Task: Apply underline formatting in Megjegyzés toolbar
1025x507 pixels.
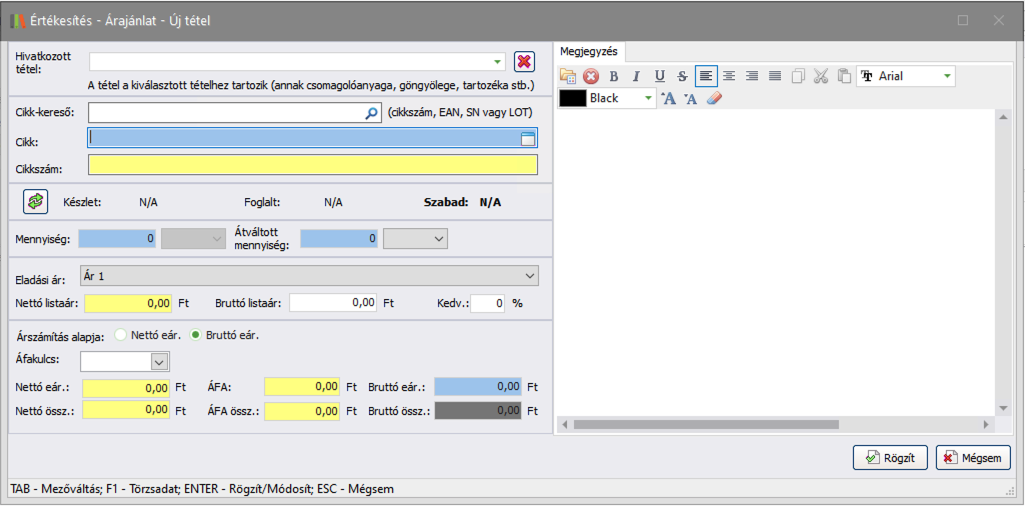Action: [x=659, y=76]
